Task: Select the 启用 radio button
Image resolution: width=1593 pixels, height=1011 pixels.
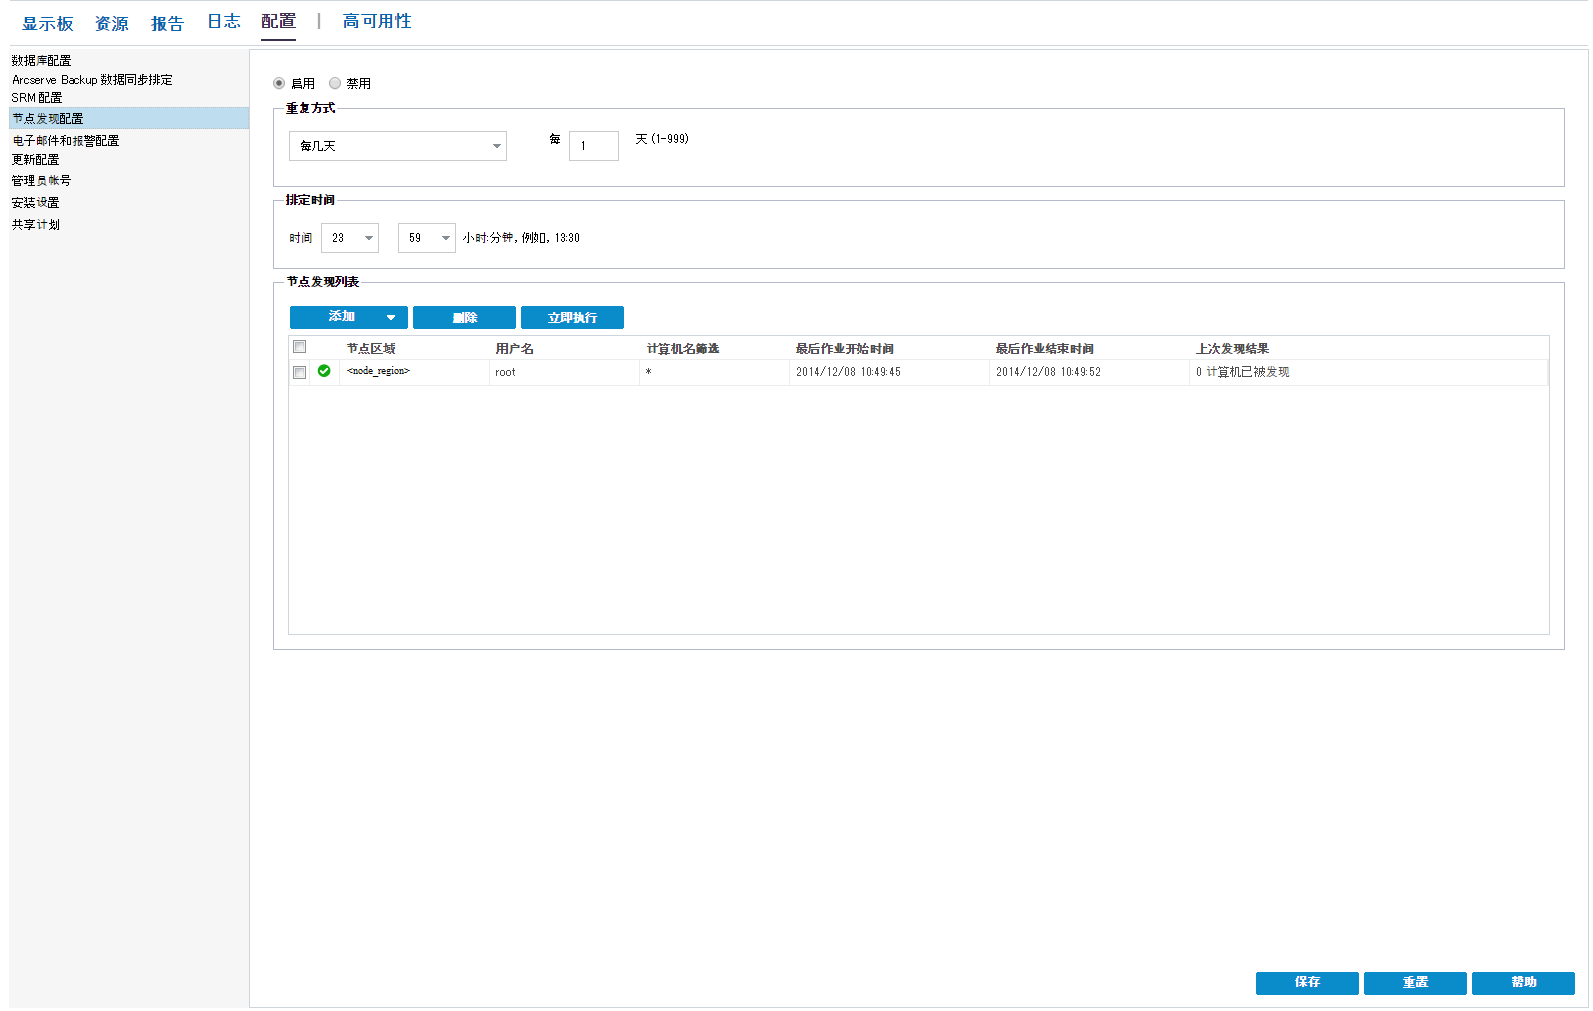Action: tap(279, 83)
